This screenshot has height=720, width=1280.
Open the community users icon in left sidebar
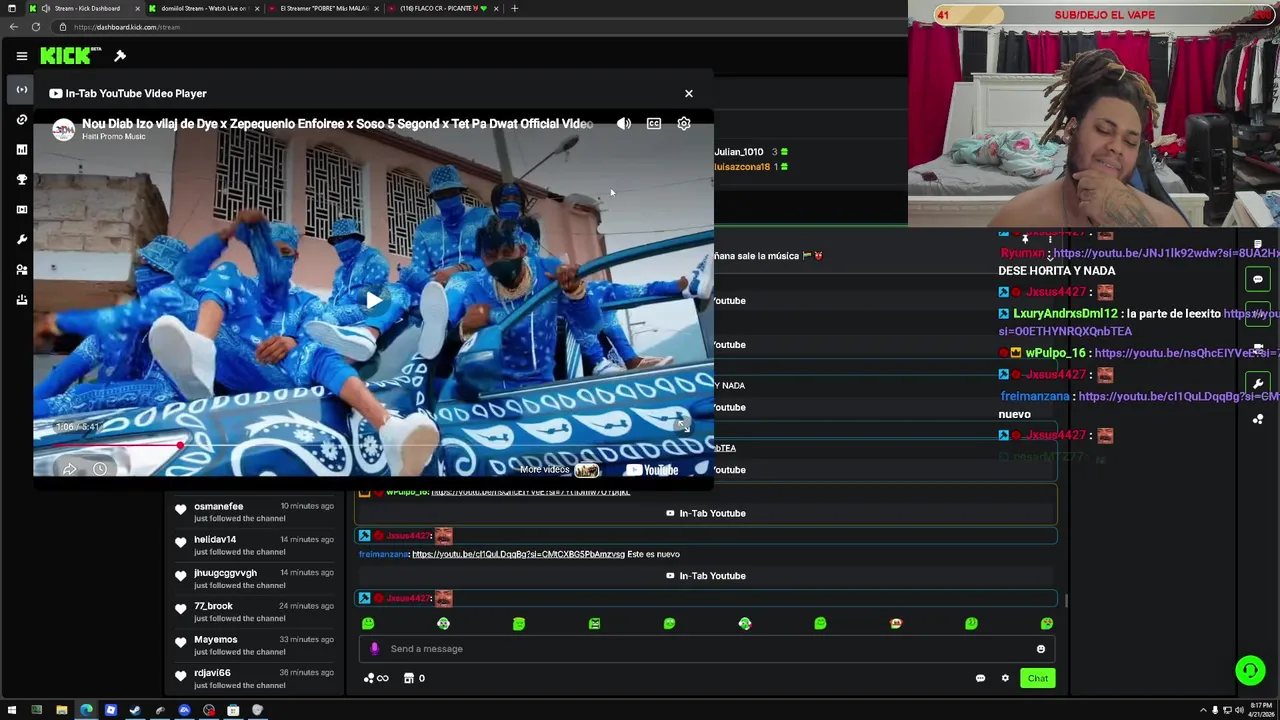pos(21,270)
